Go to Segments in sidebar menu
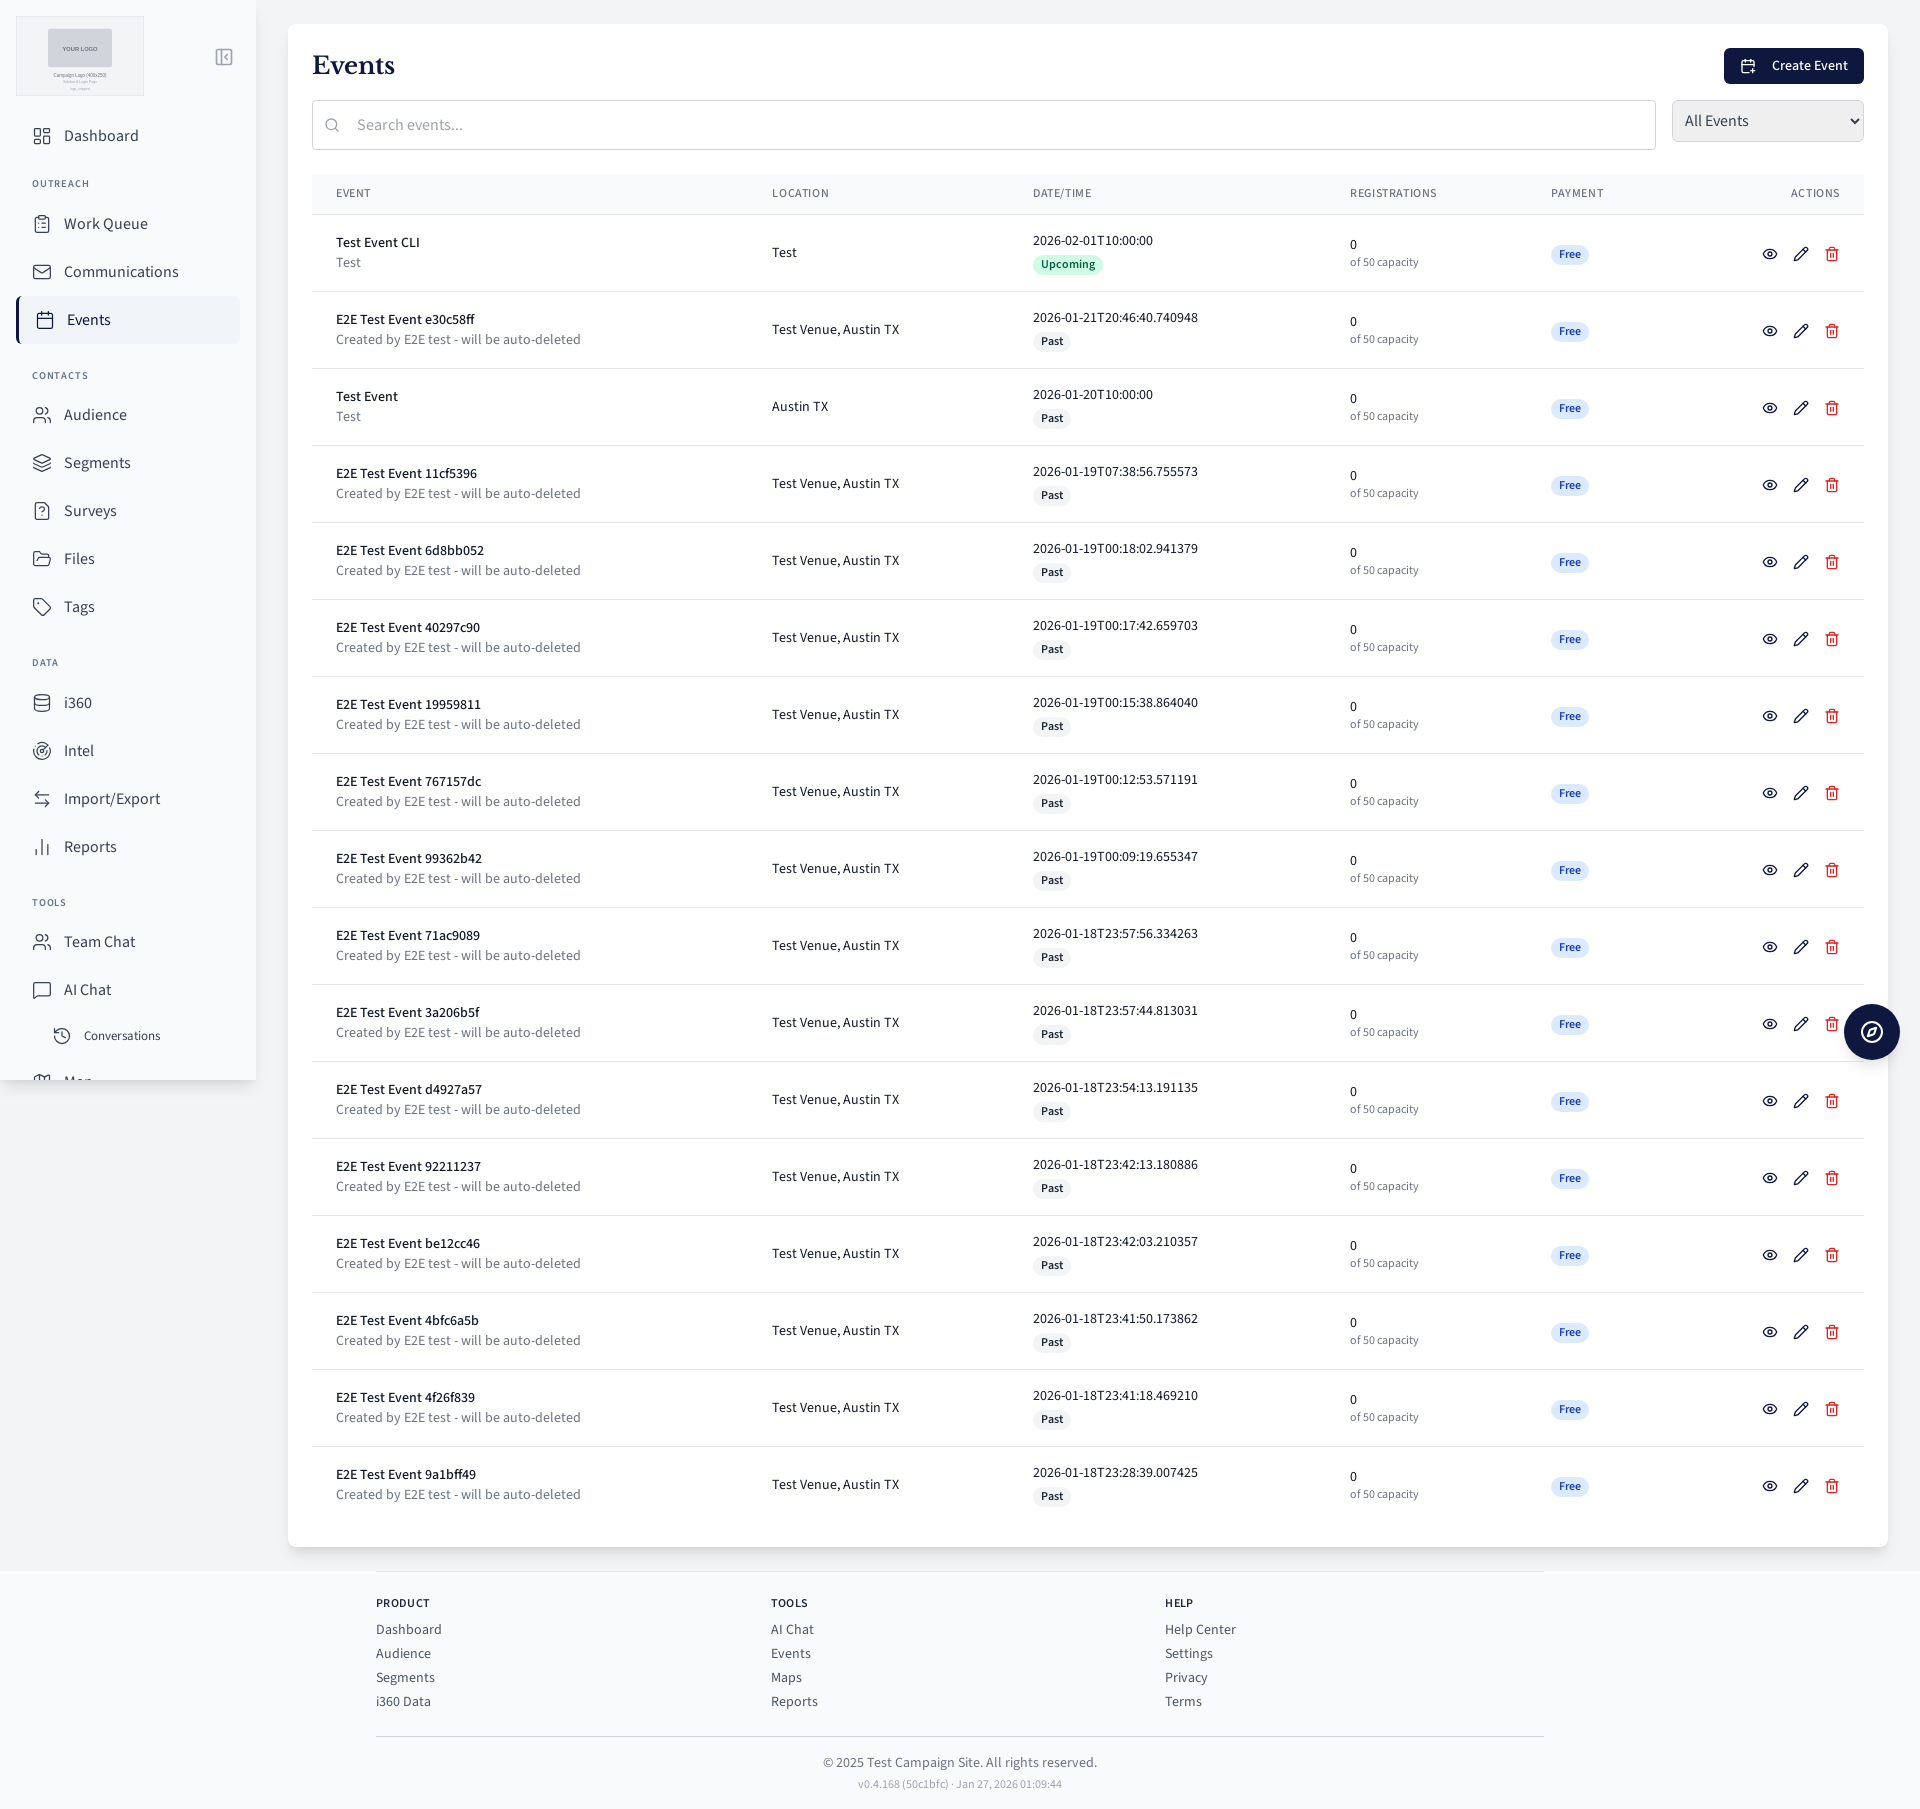The width and height of the screenshot is (1920, 1809). tap(97, 463)
